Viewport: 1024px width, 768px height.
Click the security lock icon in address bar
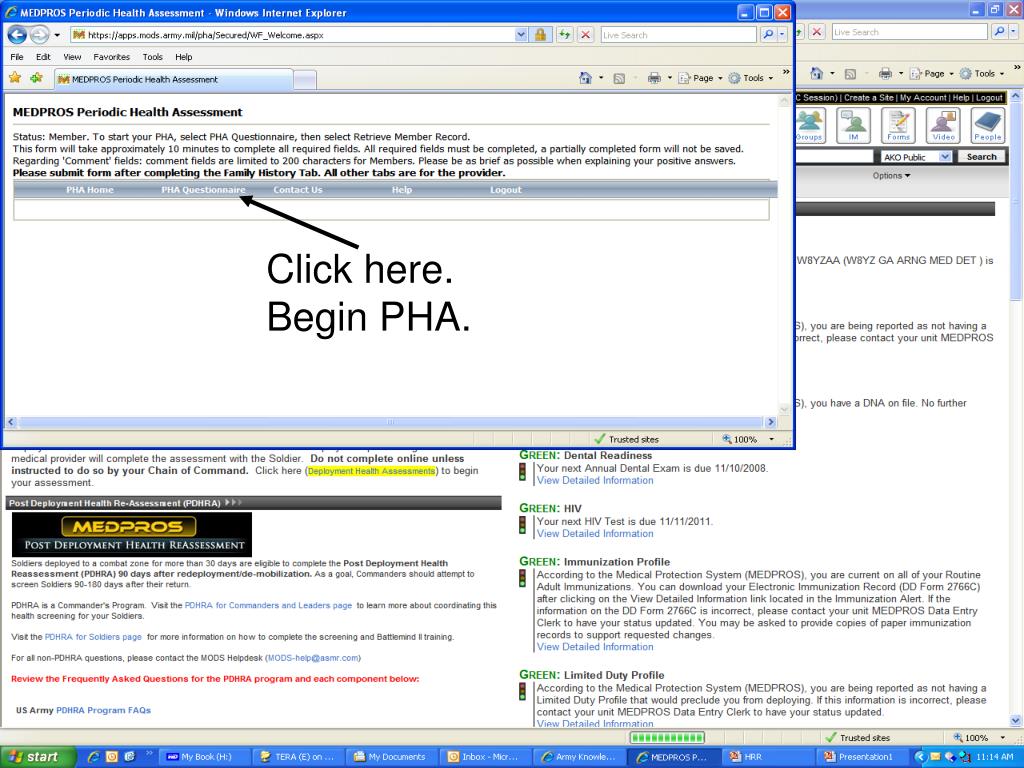(x=541, y=35)
